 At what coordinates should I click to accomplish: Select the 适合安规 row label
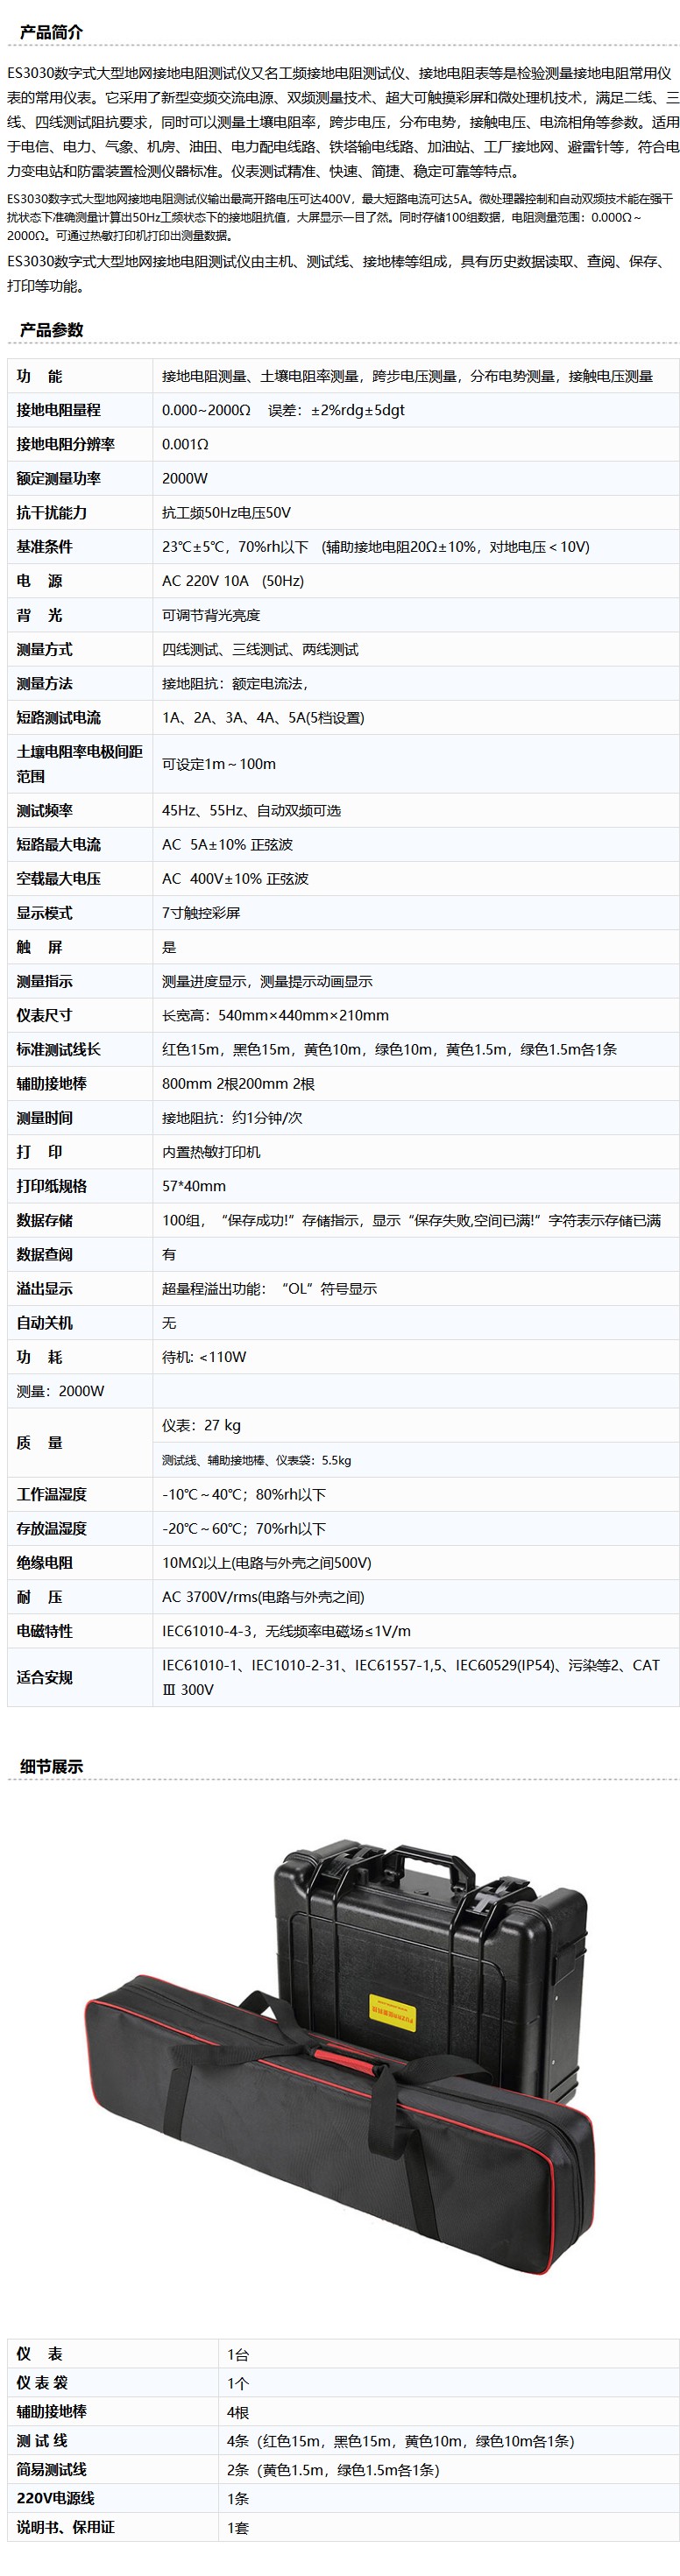(x=44, y=1677)
